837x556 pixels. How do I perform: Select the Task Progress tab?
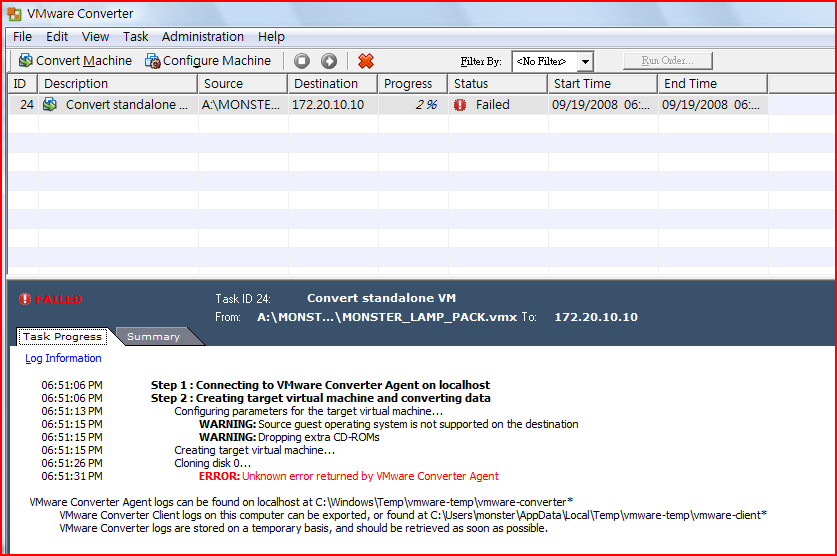pos(62,337)
